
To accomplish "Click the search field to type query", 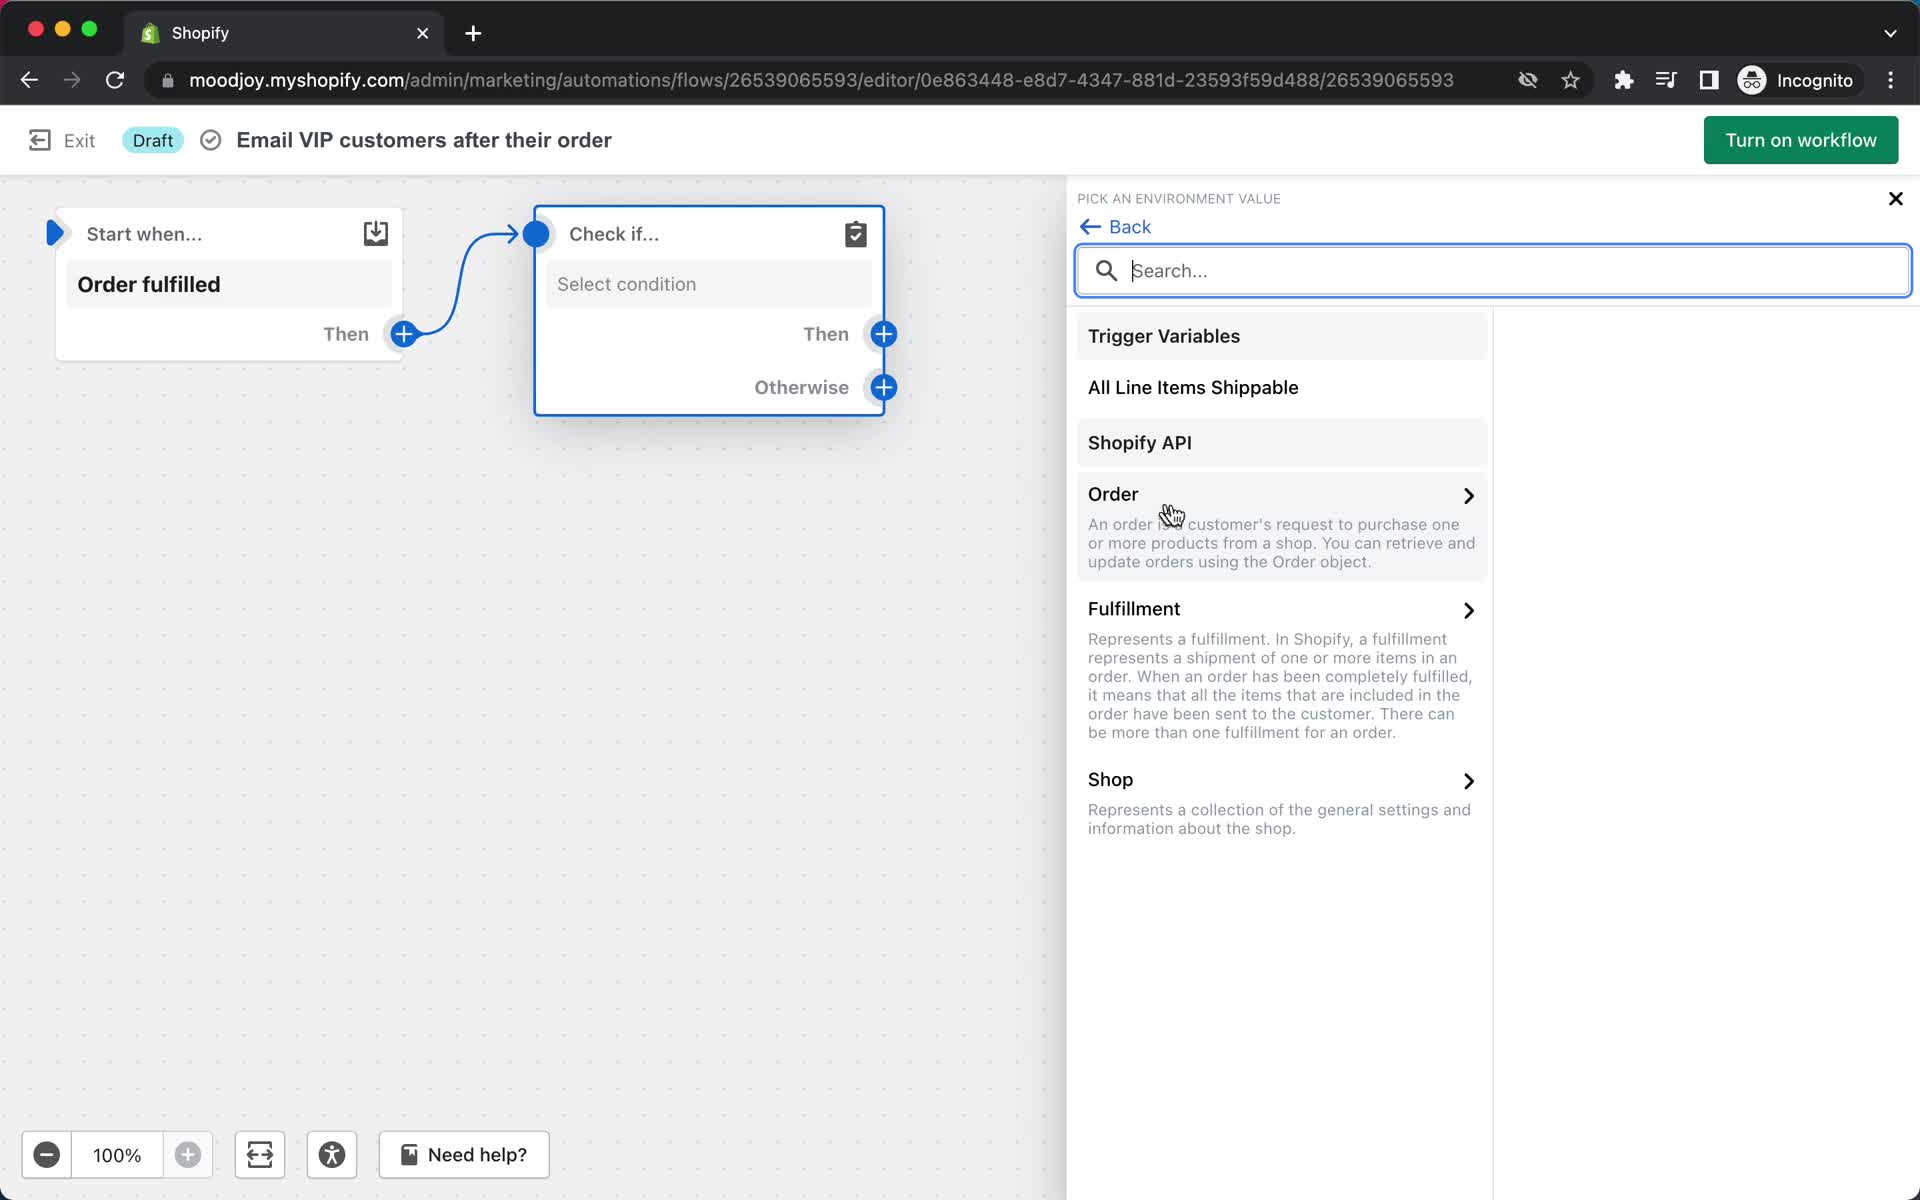I will click(x=1493, y=270).
